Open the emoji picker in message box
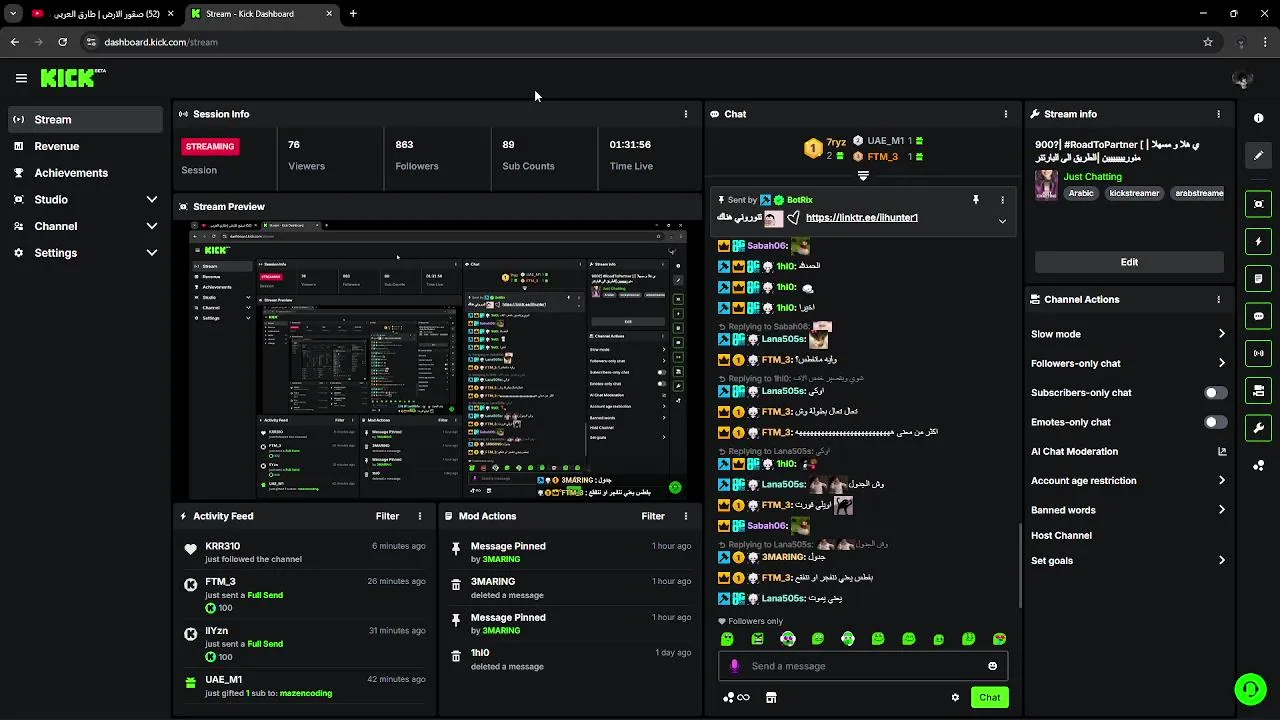 (992, 666)
